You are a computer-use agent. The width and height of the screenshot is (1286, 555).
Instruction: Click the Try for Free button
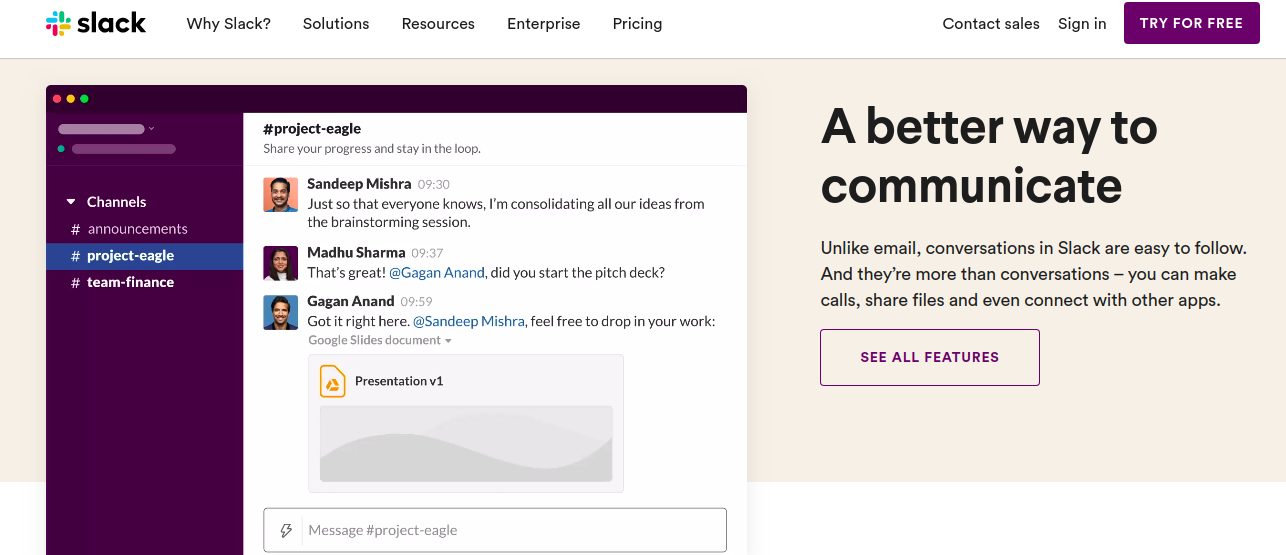coord(1191,23)
